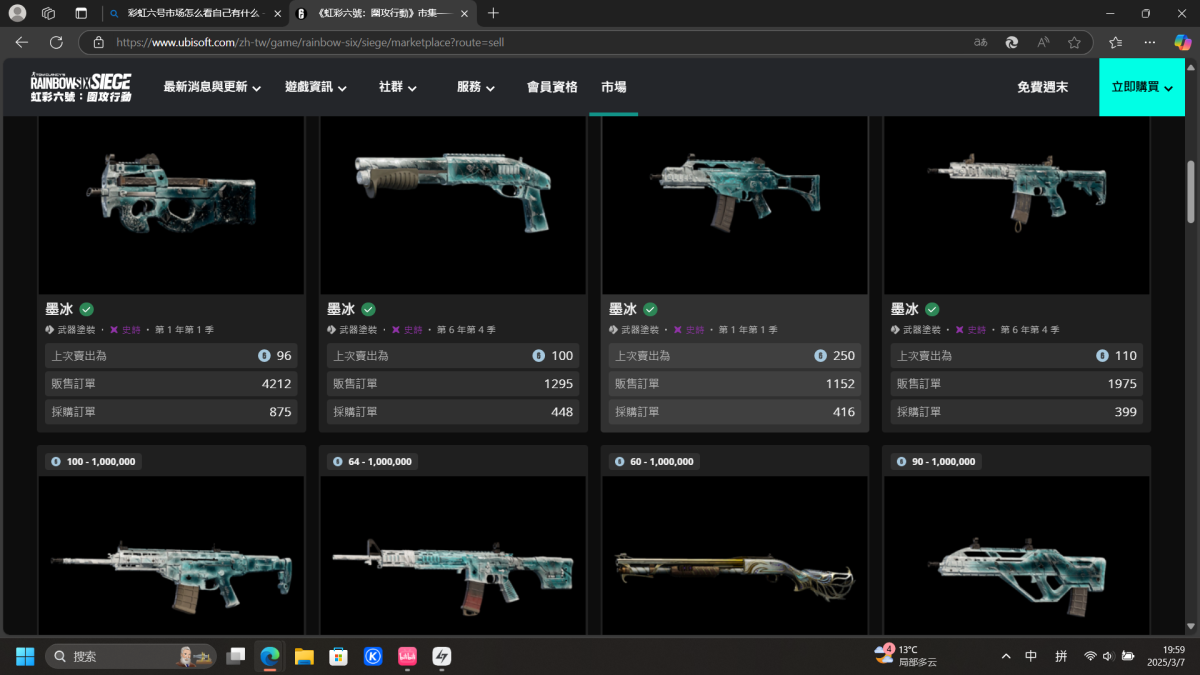Screen dimensions: 1200x675
Task: Reload the page with the refresh icon
Action: pos(56,42)
